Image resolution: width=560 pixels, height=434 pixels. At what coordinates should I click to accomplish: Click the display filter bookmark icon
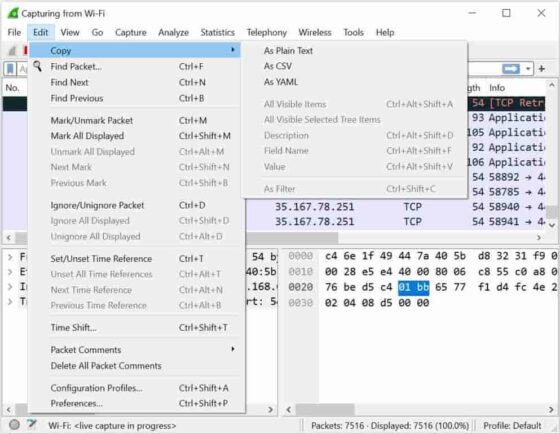[10, 68]
